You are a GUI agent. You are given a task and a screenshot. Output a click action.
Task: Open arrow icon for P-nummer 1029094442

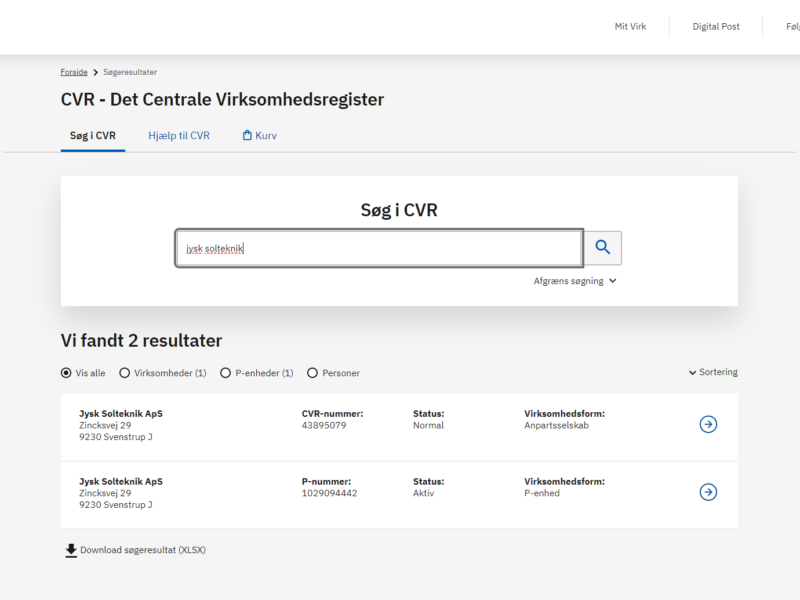(708, 492)
